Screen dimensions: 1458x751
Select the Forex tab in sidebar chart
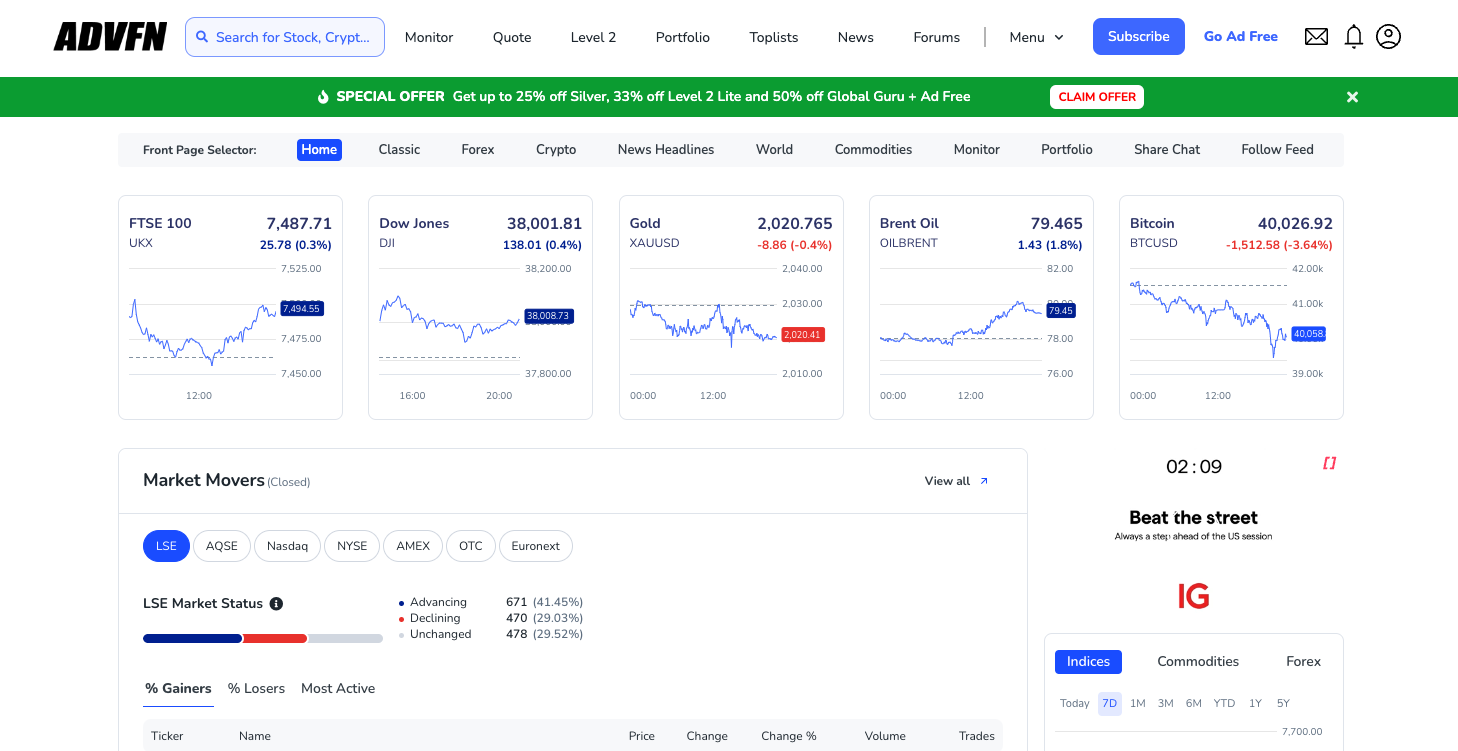(1303, 661)
